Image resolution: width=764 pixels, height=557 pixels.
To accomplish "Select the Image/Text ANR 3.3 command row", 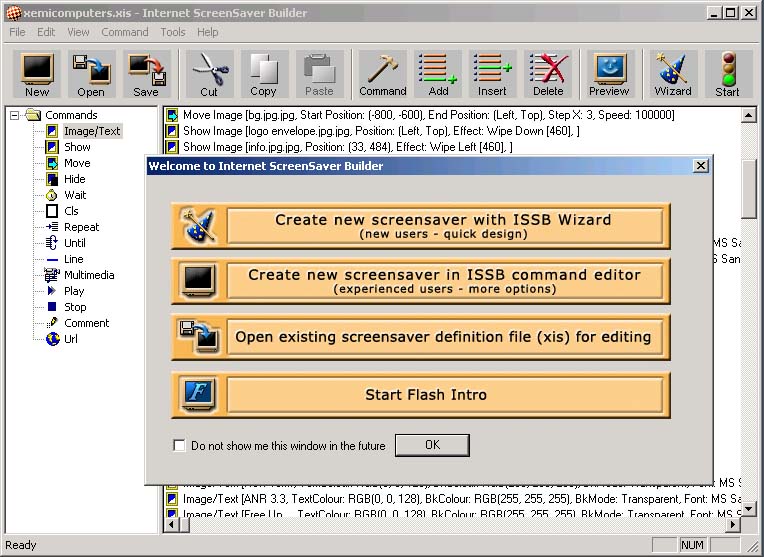I will (453, 499).
